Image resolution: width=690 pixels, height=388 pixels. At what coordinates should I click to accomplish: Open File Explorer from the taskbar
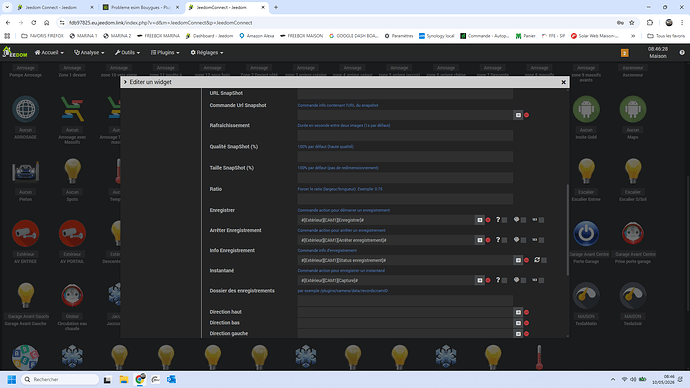pyautogui.click(x=124, y=379)
